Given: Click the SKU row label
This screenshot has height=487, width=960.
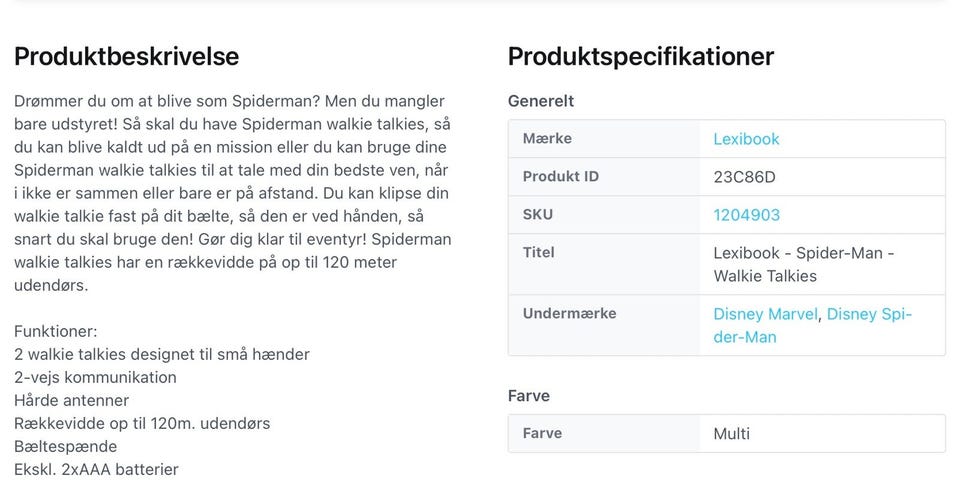Looking at the screenshot, I should (537, 215).
